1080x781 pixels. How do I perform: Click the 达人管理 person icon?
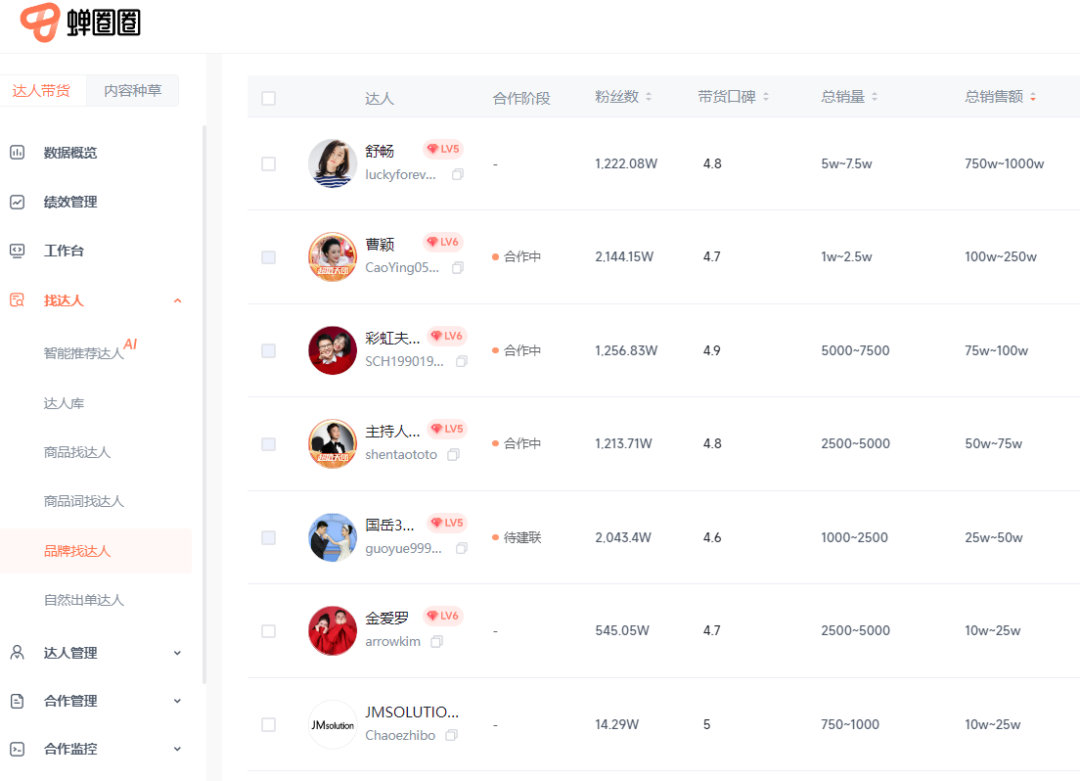pos(17,652)
